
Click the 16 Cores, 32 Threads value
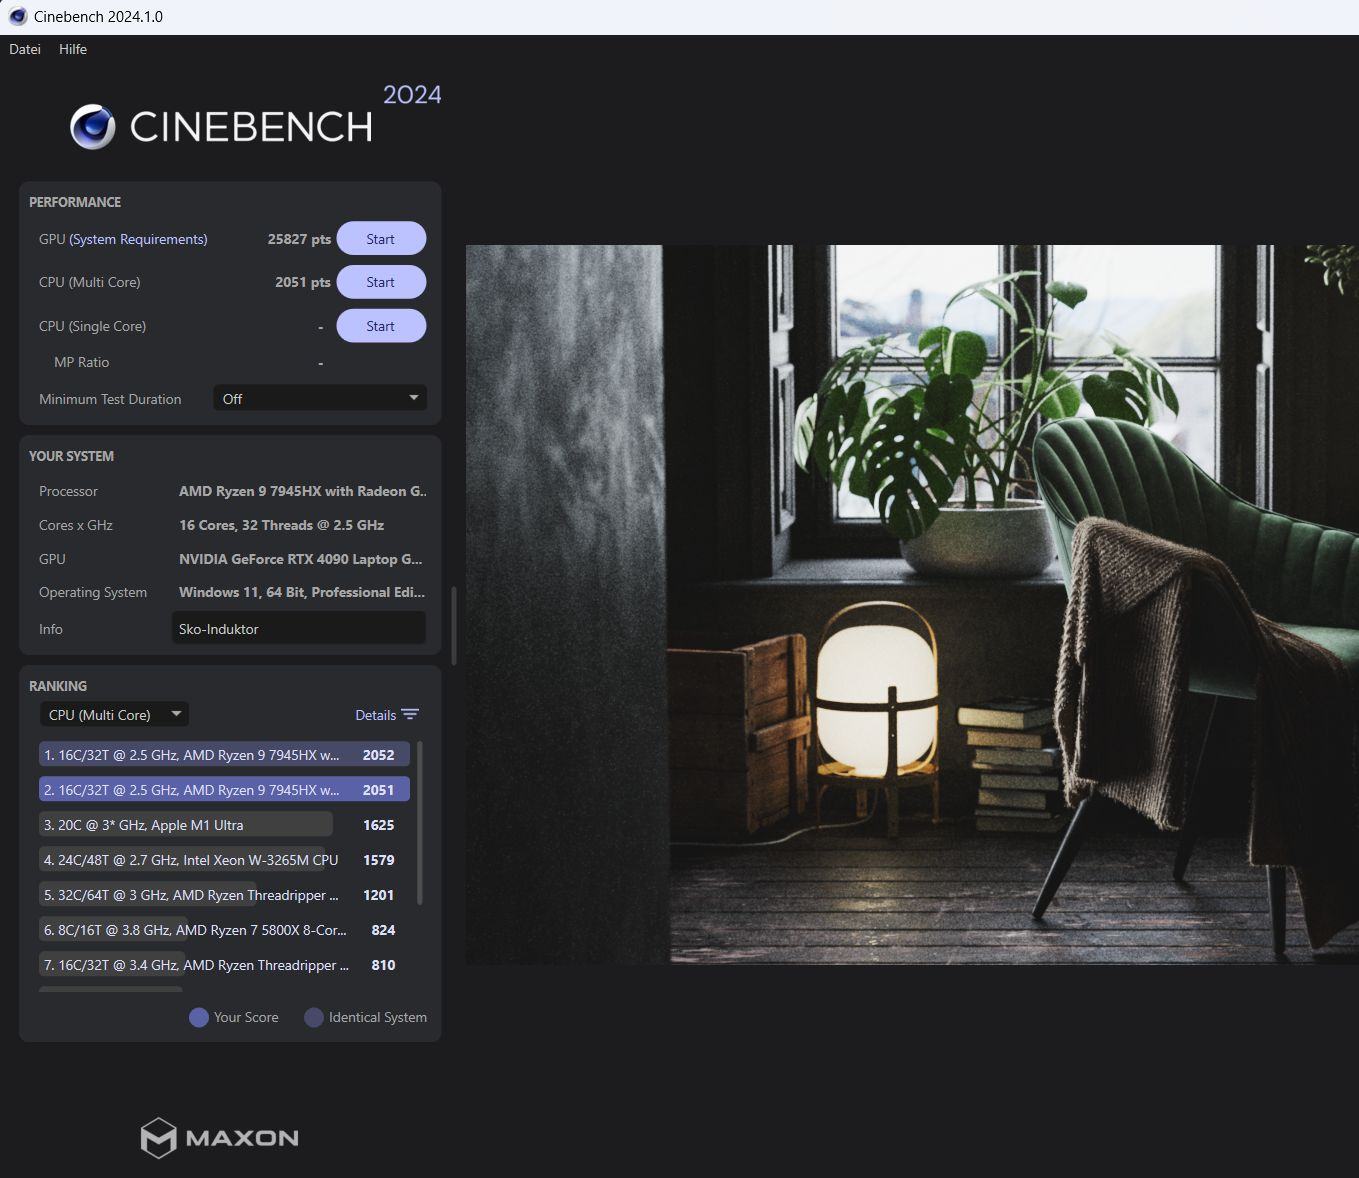pyautogui.click(x=281, y=525)
